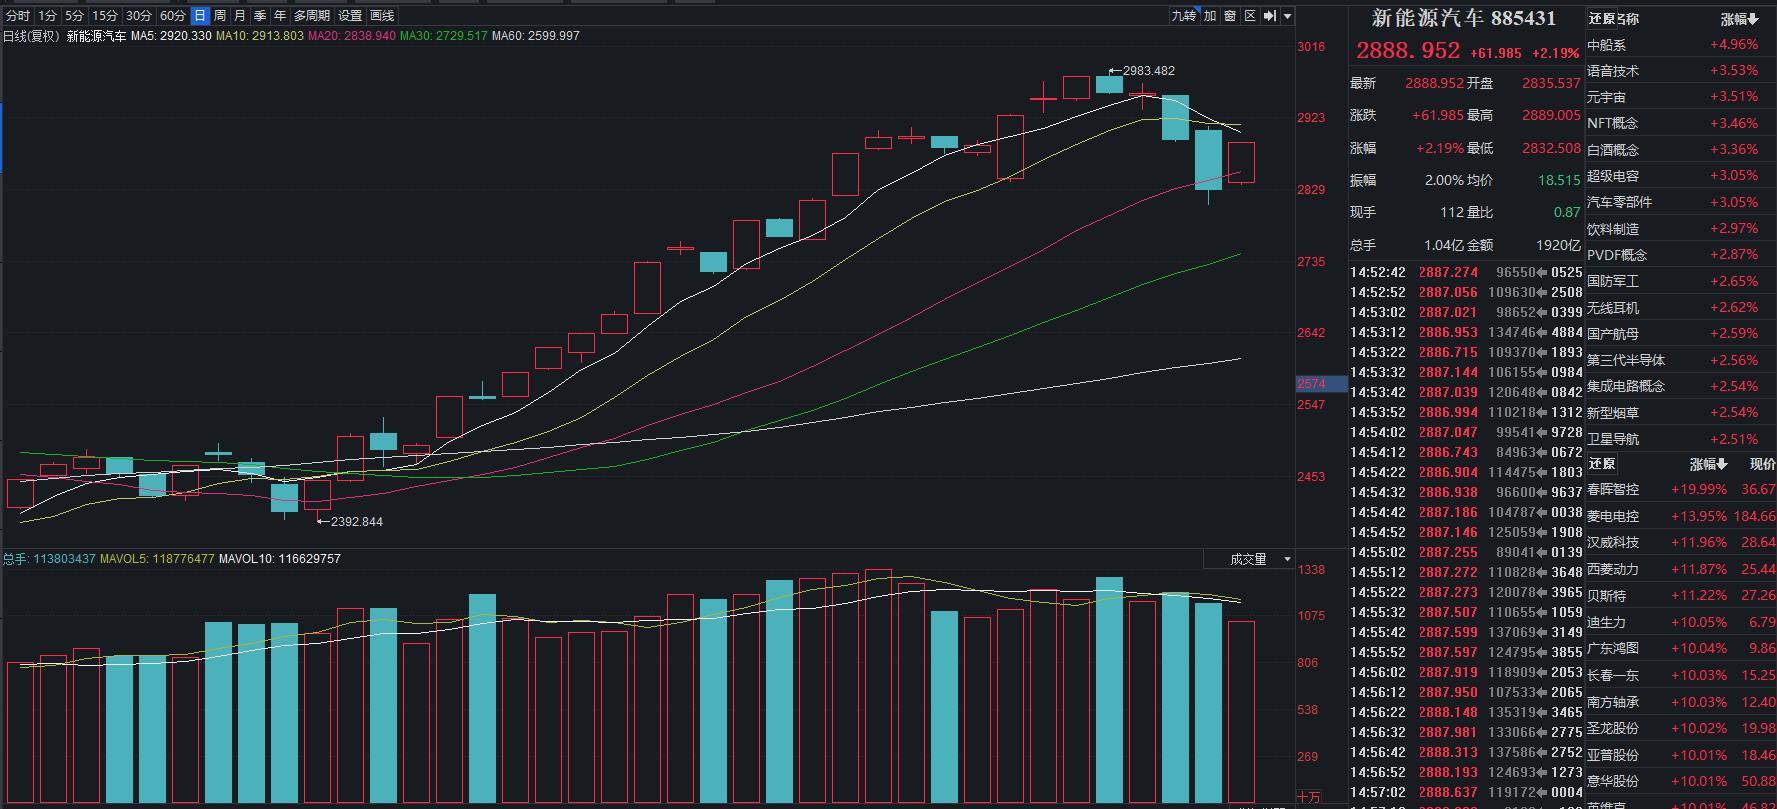Open stock 广东鸿图 in the list
Screen dimensions: 1777x809
1680,649
